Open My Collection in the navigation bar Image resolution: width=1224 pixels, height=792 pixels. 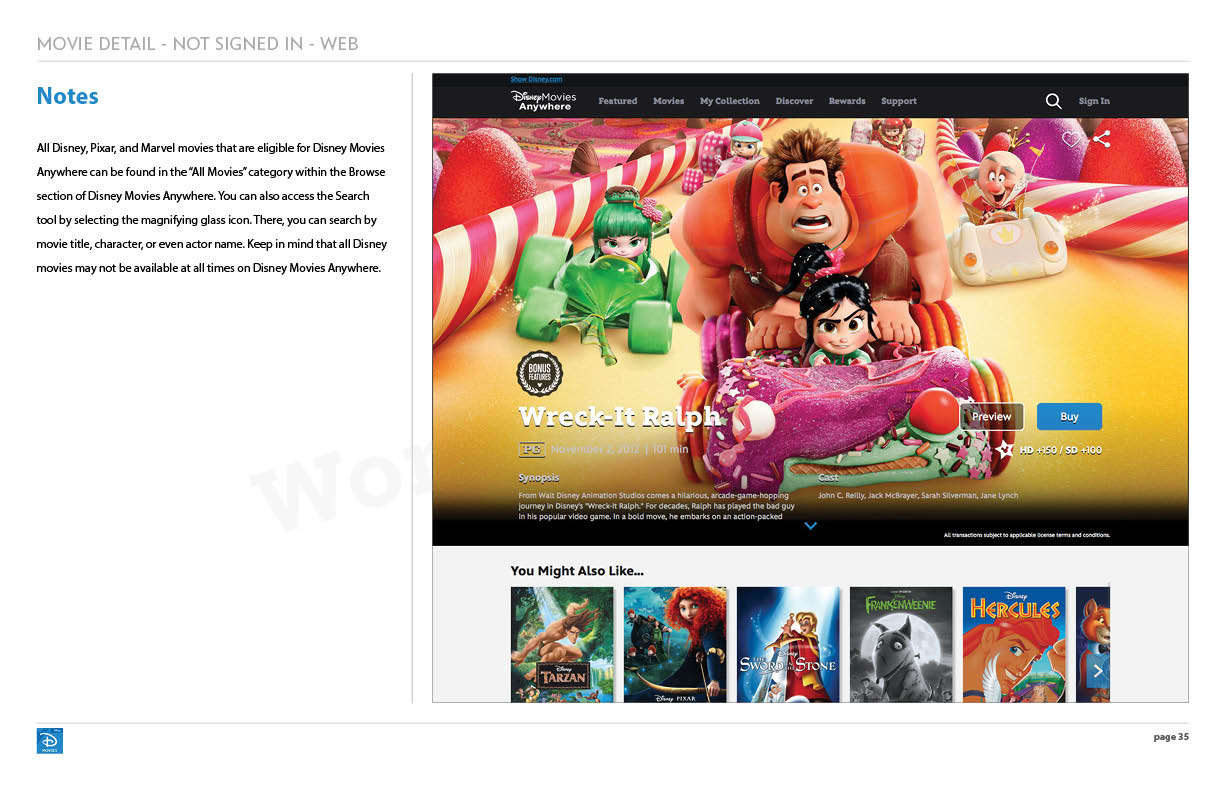[730, 101]
